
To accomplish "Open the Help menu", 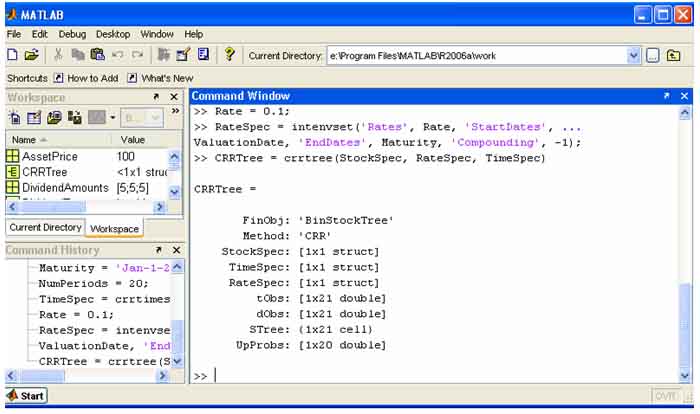I will point(194,34).
